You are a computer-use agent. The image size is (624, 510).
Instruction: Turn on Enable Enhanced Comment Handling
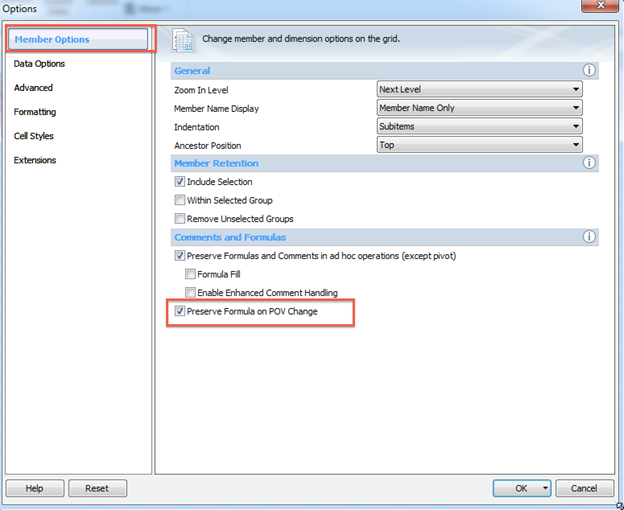[191, 293]
